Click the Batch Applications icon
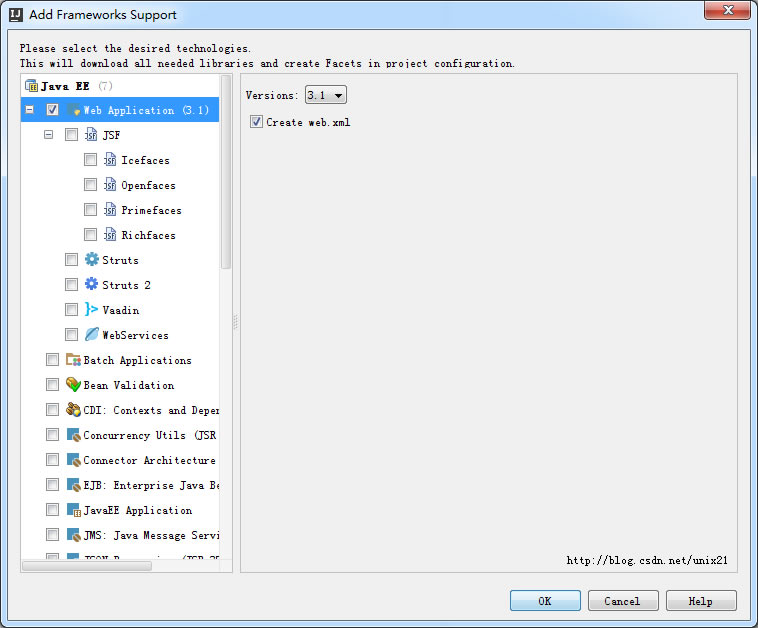758x628 pixels. click(73, 360)
